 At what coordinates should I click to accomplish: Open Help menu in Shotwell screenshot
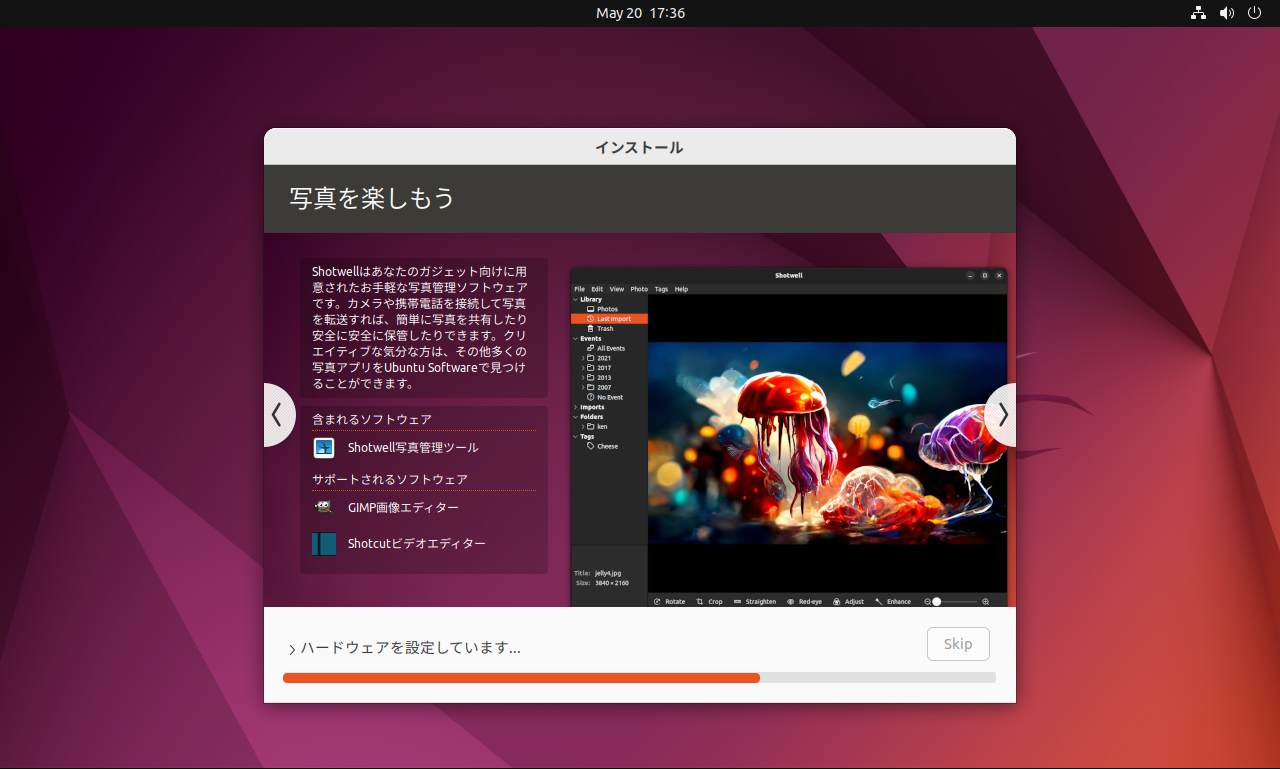681,289
